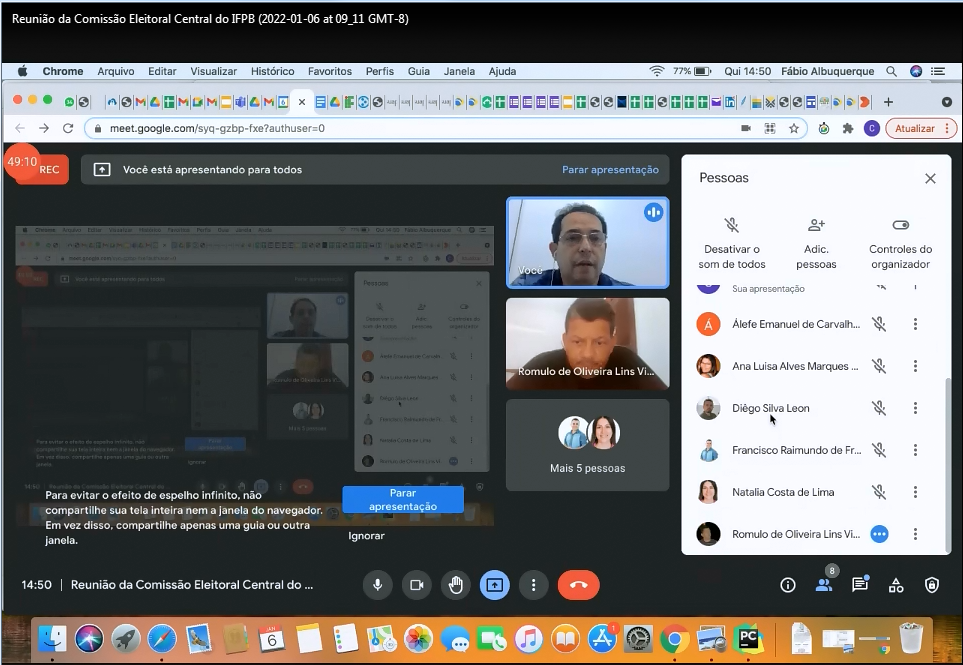Image resolution: width=963 pixels, height=665 pixels.
Task: Open more options for Diêgo Silva Leon
Action: (x=915, y=408)
